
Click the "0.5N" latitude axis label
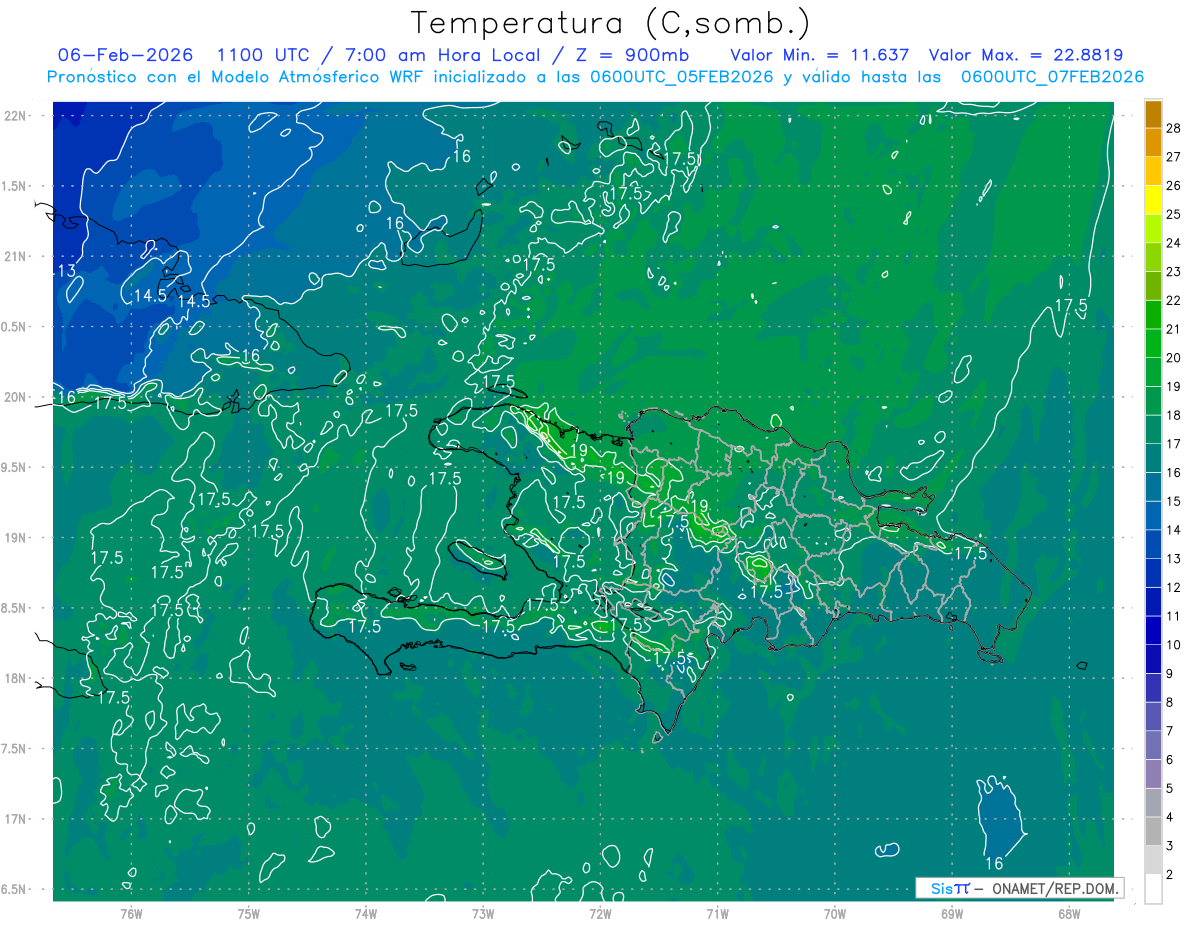15,327
